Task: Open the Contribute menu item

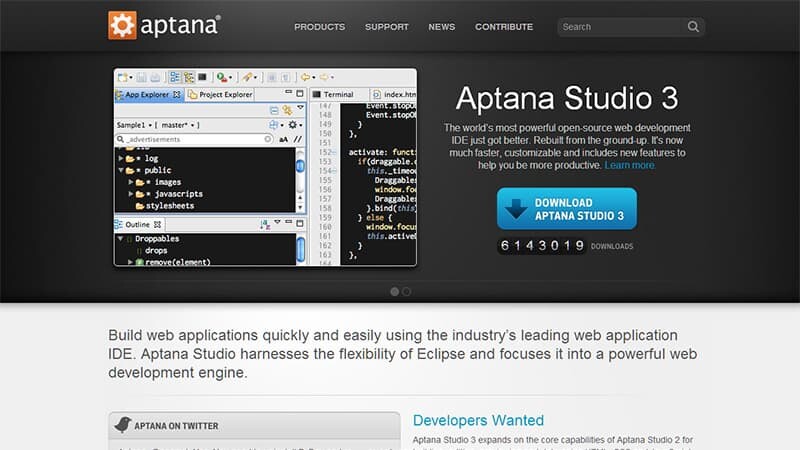Action: (x=504, y=27)
